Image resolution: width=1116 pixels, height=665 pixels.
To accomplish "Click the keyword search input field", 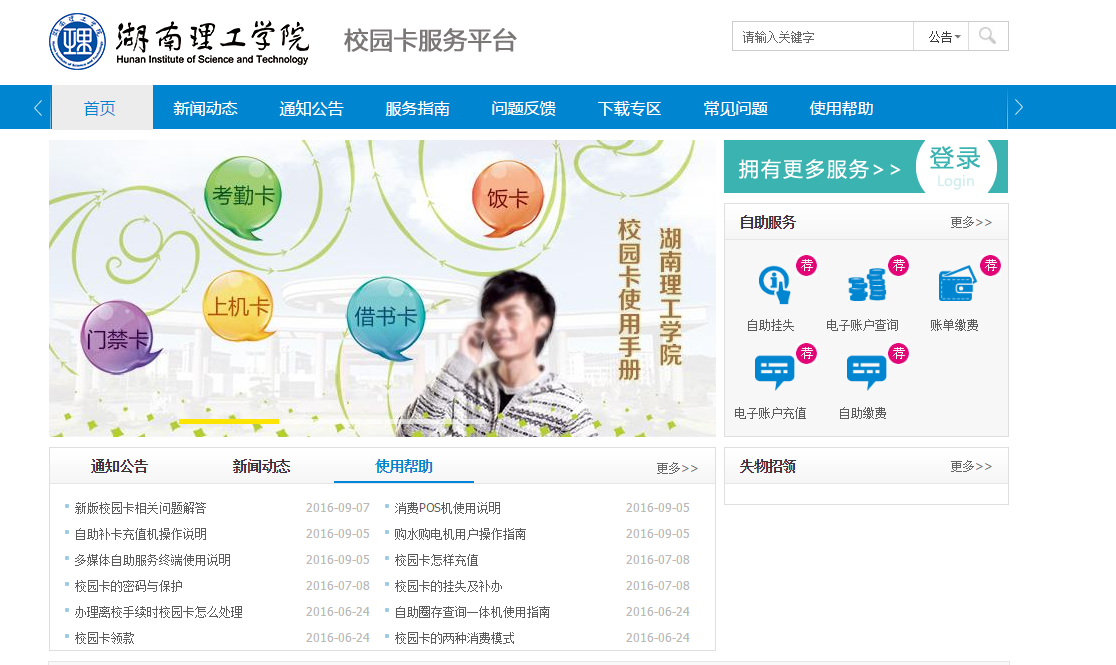I will [822, 37].
